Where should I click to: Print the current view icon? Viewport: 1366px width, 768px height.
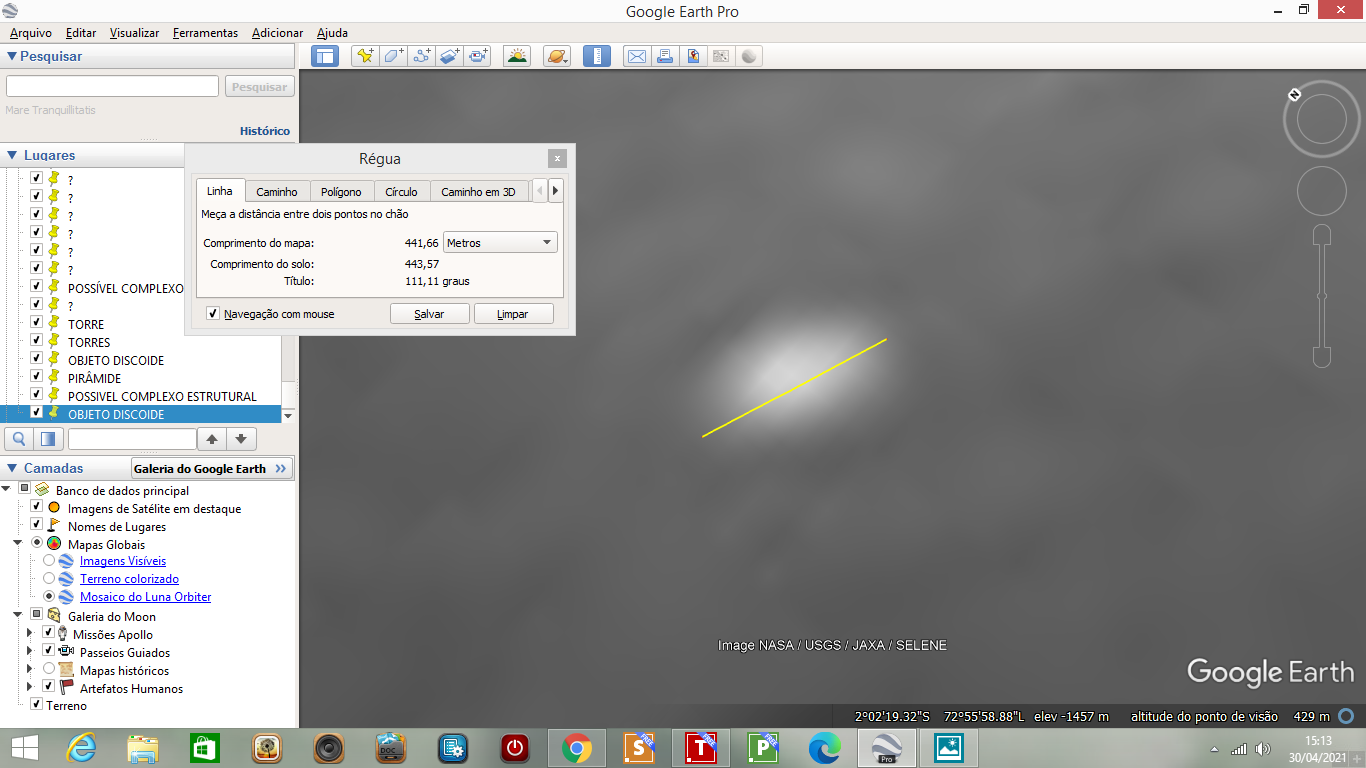(x=664, y=56)
